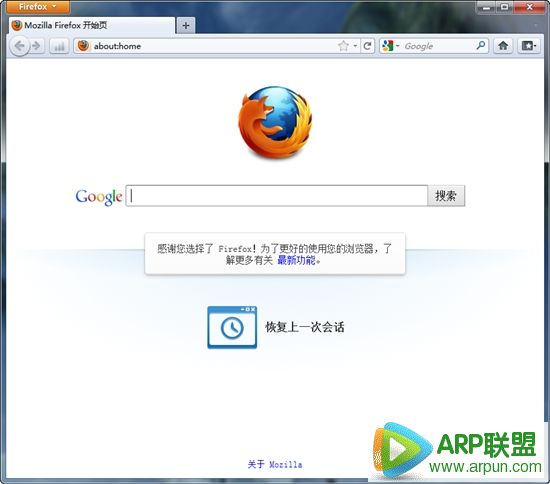
Task: Click the large Firefox logo
Action: [275, 123]
